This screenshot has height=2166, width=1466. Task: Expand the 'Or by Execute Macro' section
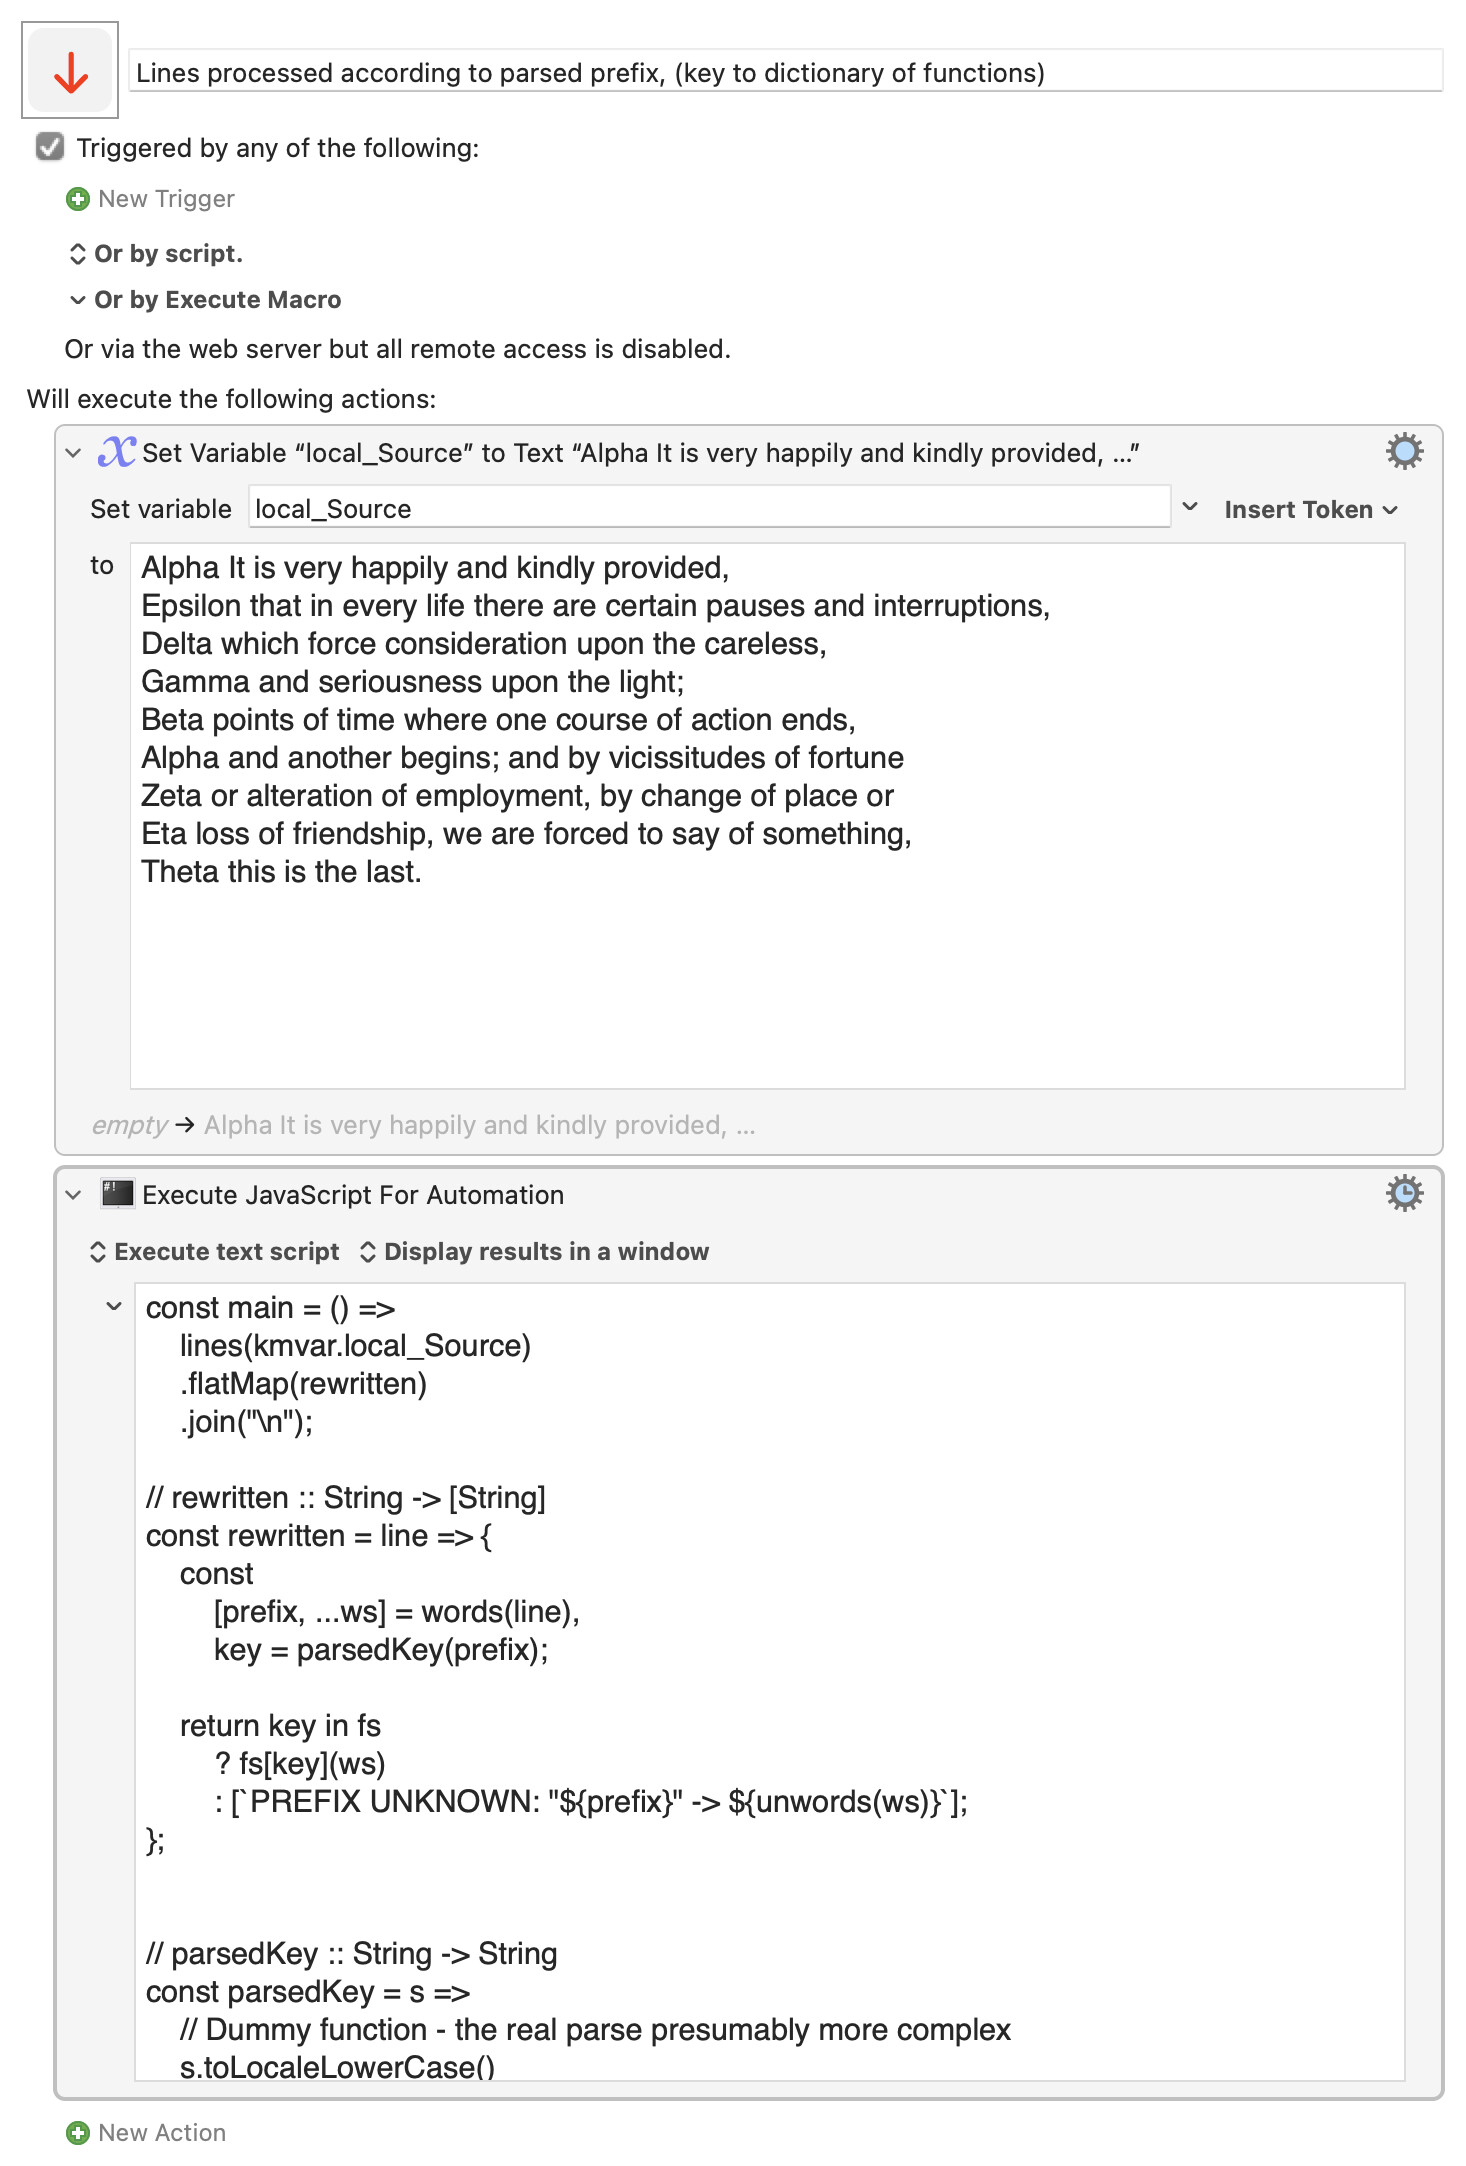tap(206, 300)
